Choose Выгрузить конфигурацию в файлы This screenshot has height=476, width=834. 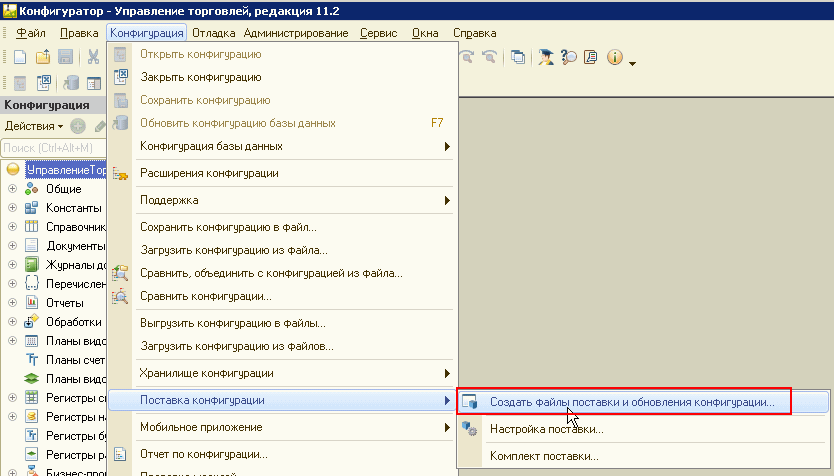[282, 323]
